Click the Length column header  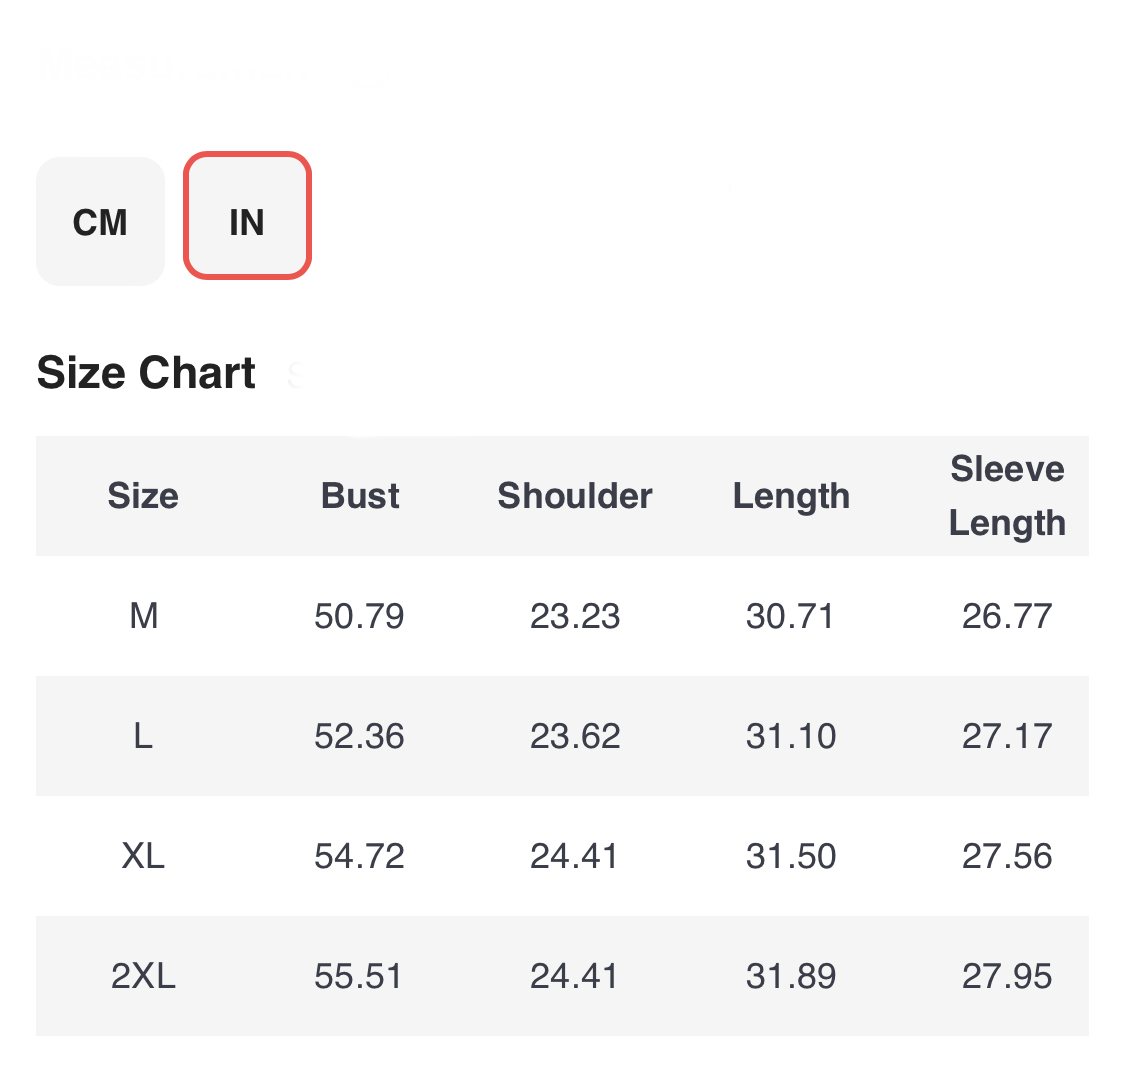[x=791, y=496]
